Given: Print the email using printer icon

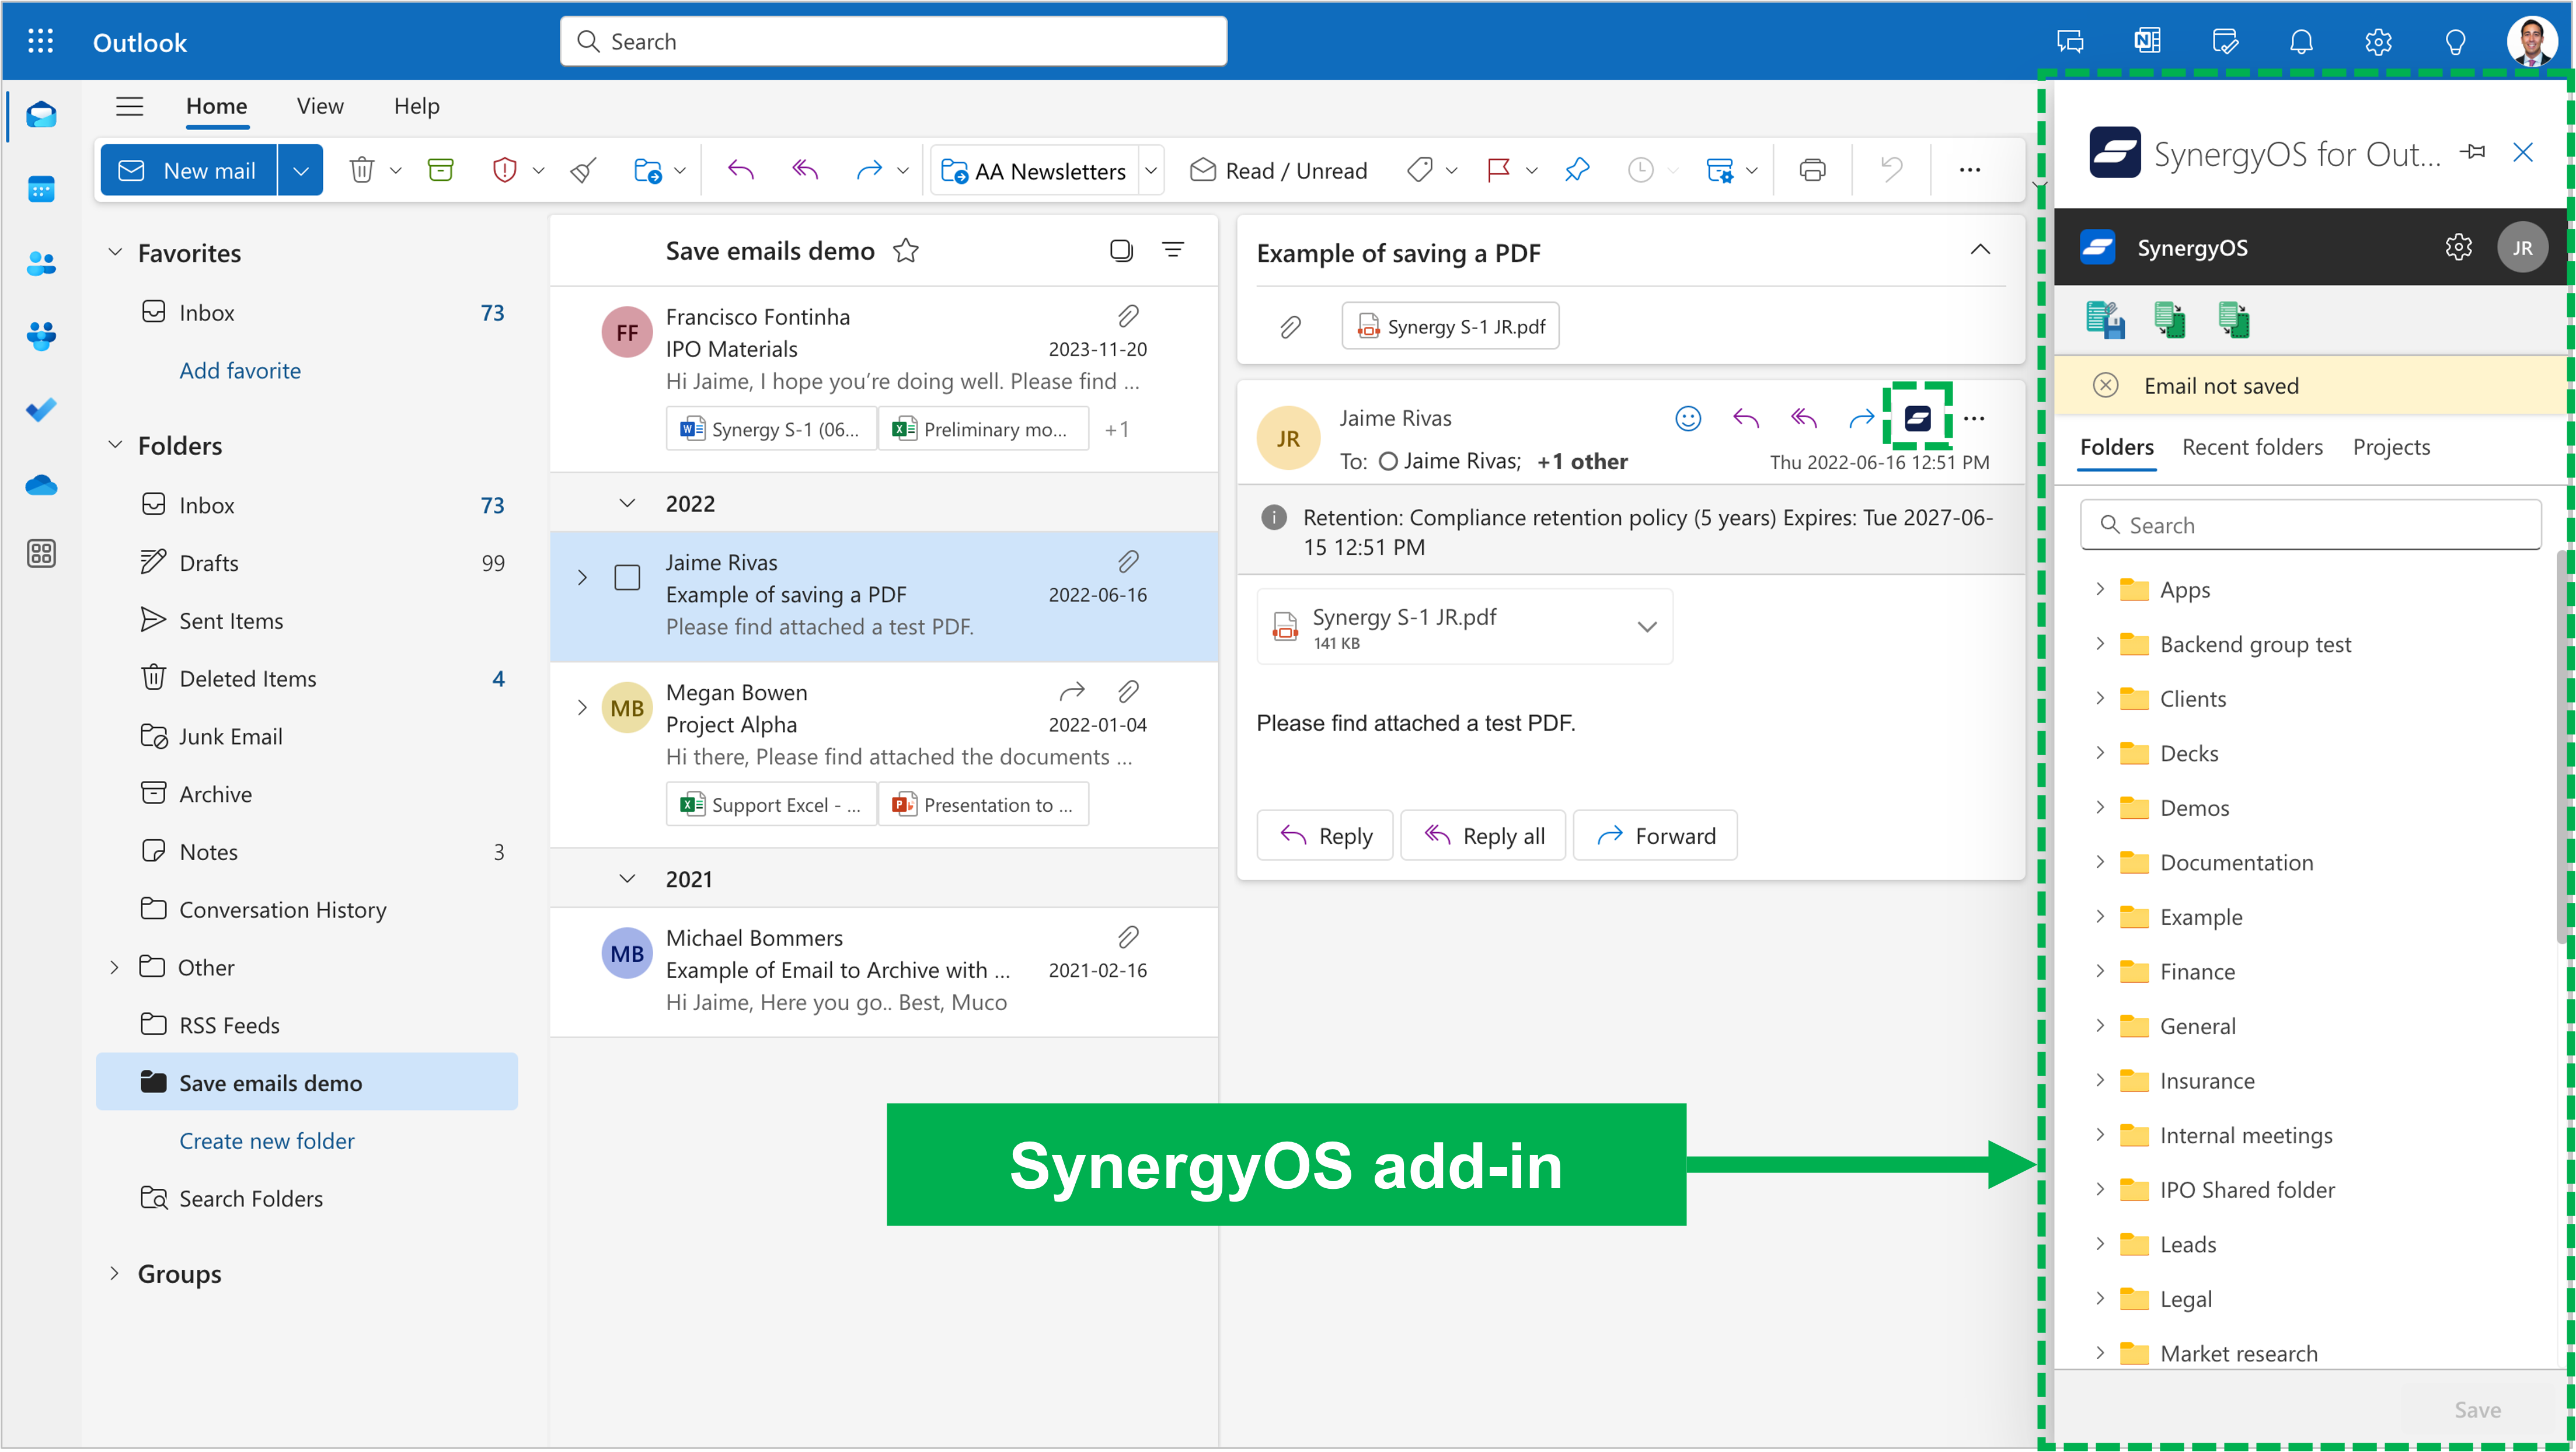Looking at the screenshot, I should (1813, 170).
